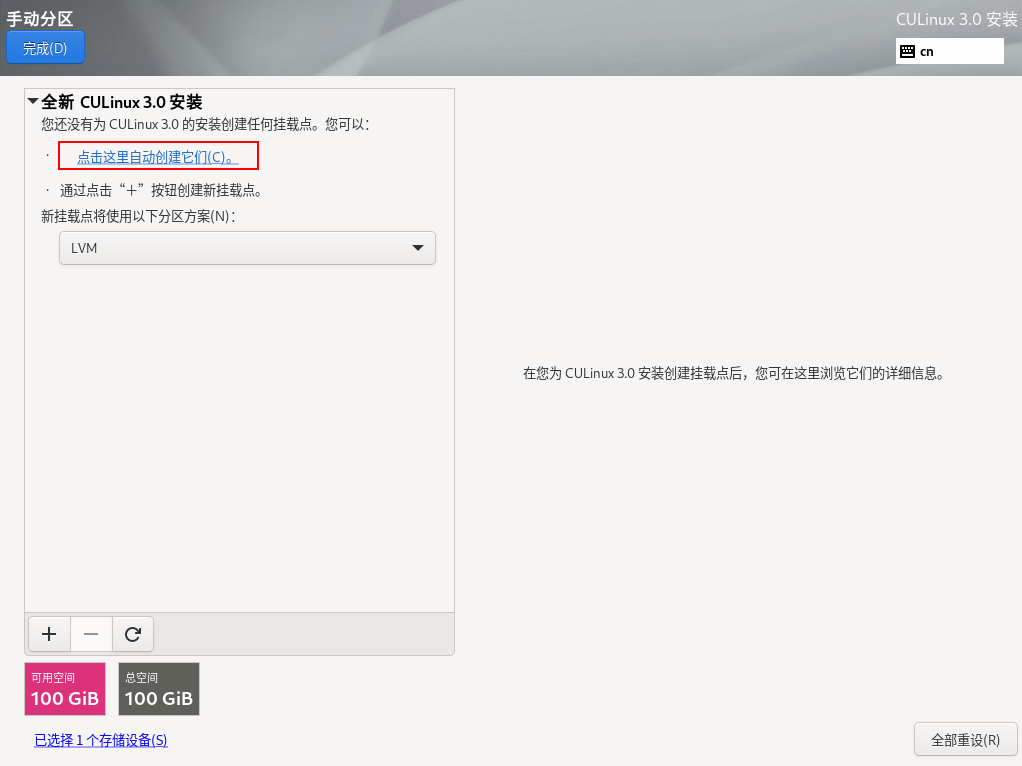Click the keyboard layout icon beside cn
The width and height of the screenshot is (1022, 766).
pyautogui.click(x=907, y=52)
